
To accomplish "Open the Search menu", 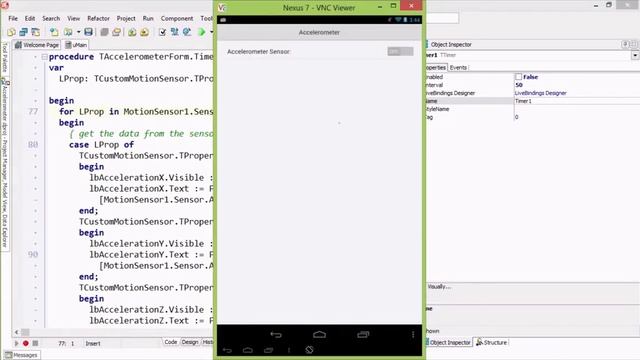I will pyautogui.click(x=51, y=18).
